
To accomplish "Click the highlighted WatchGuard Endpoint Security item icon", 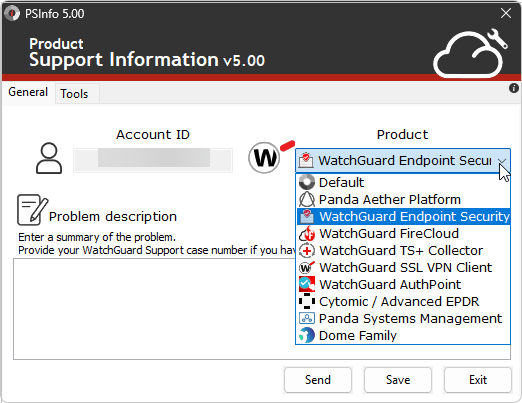I will pos(307,216).
